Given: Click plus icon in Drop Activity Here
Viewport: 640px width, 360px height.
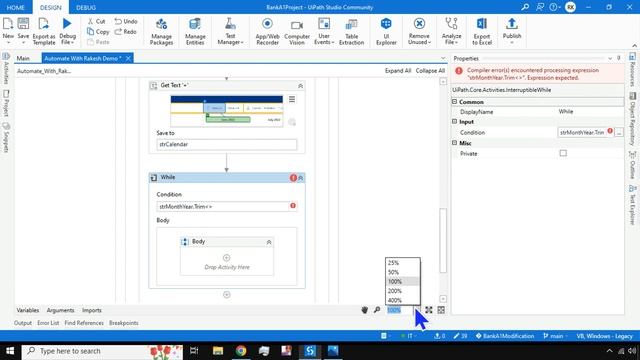Looking at the screenshot, I should tap(227, 258).
